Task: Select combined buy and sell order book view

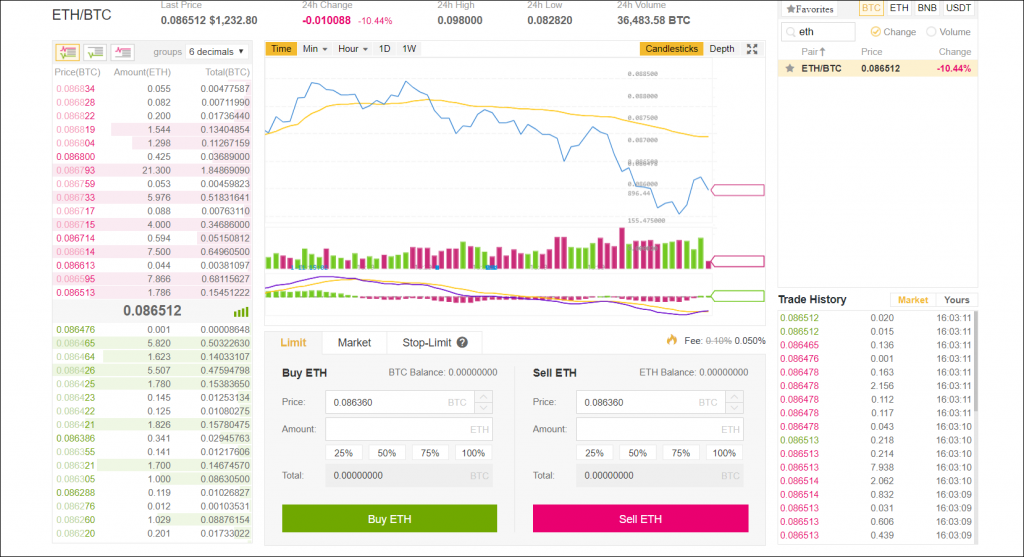Action: (67, 52)
